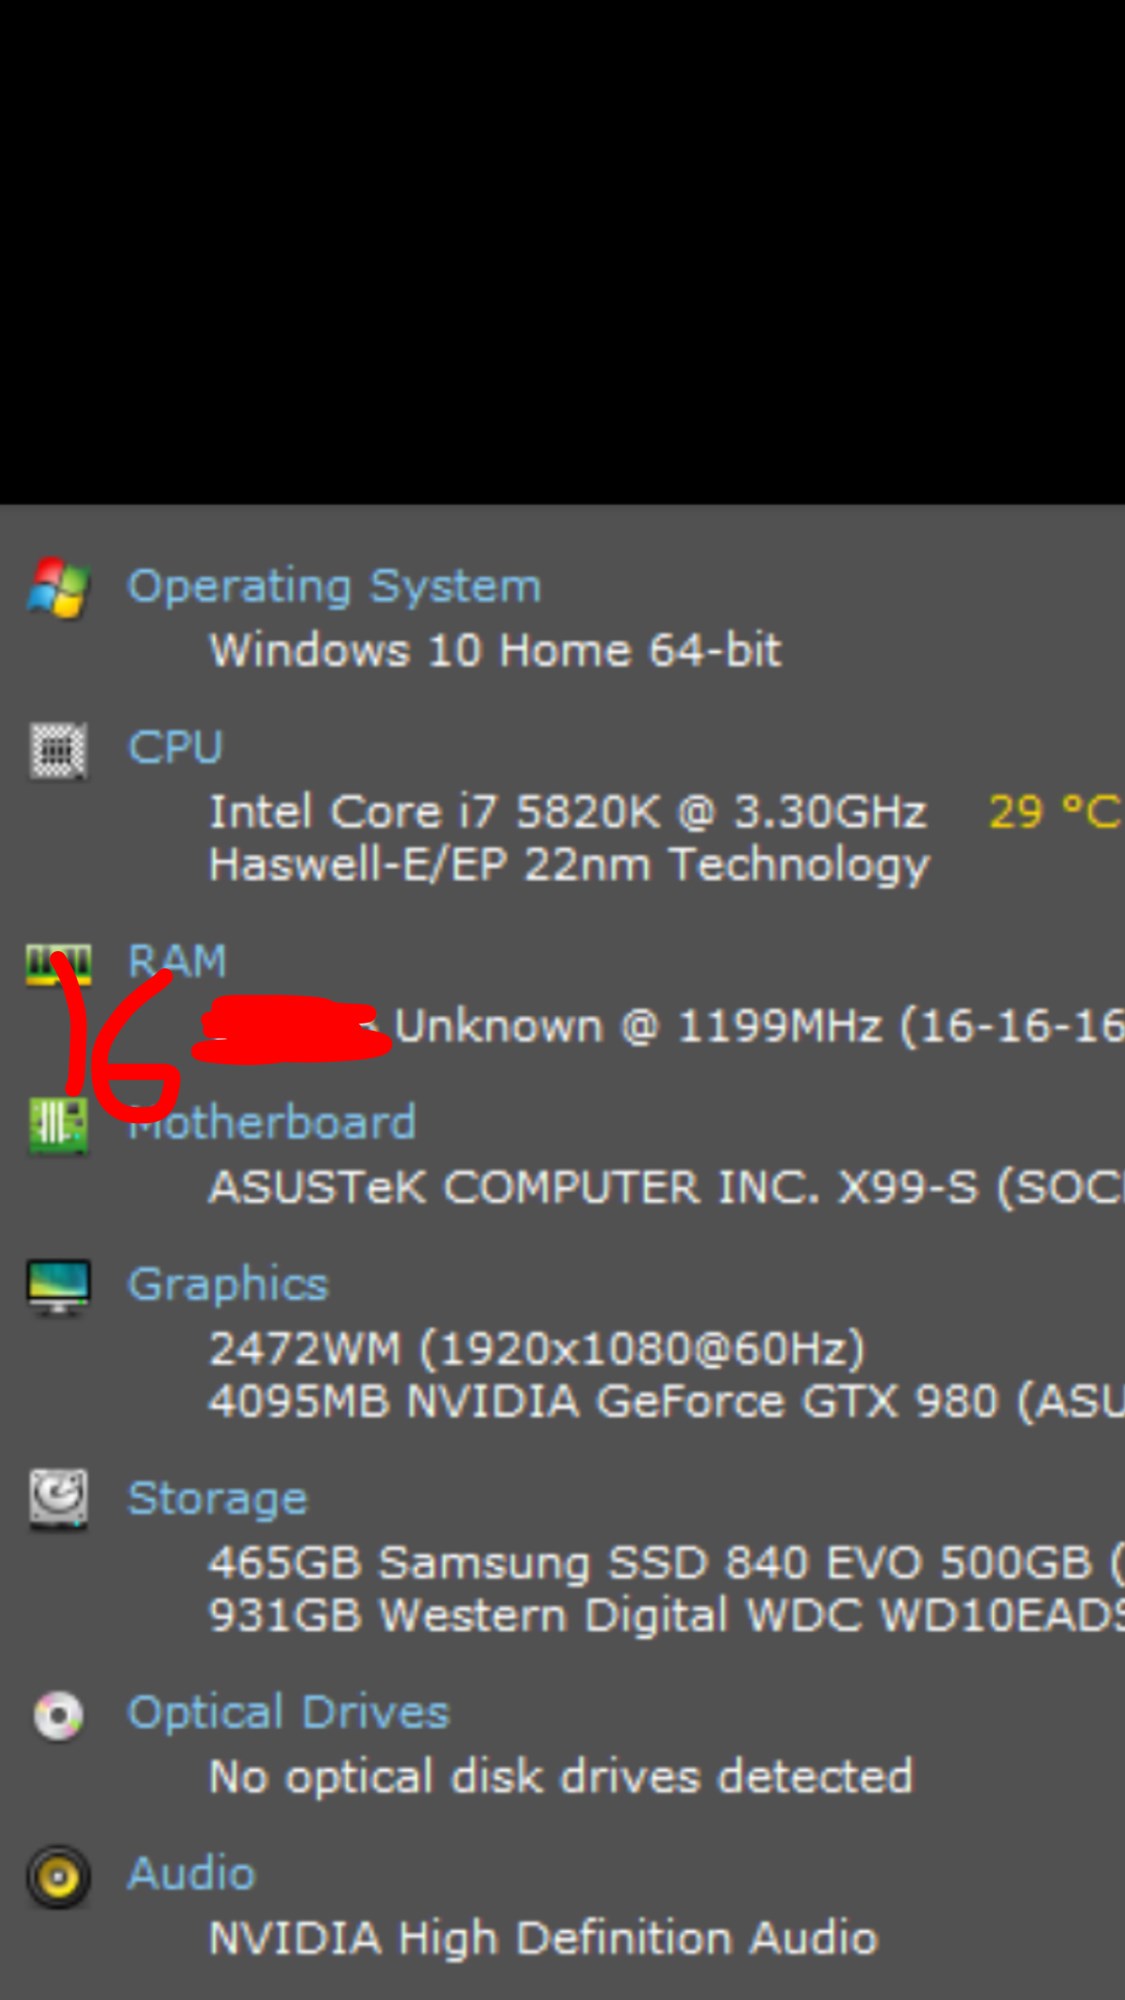Screen dimensions: 1125x2000
Task: Click the CPU chip icon
Action: tap(58, 750)
